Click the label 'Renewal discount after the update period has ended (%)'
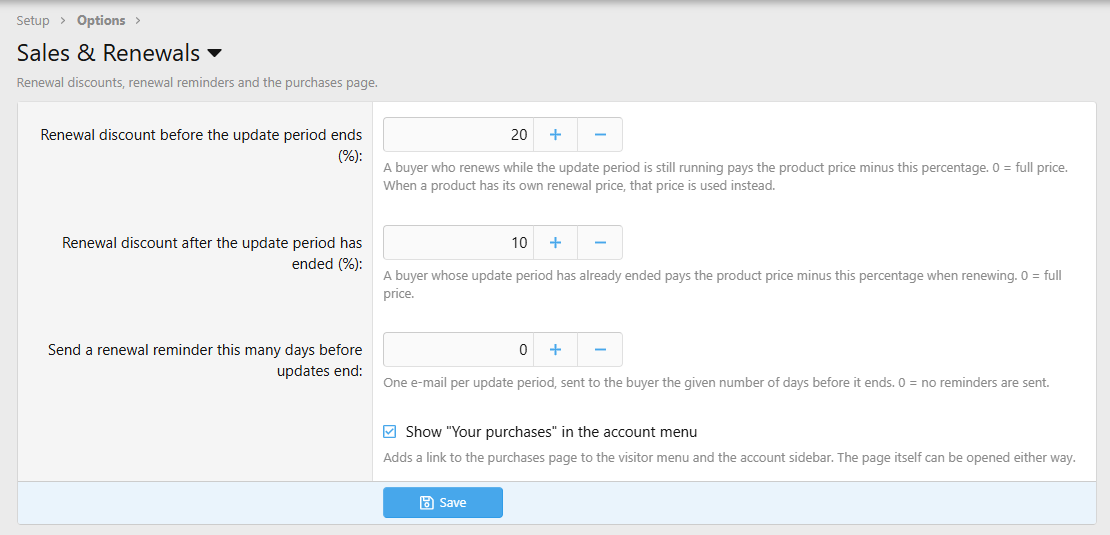The image size is (1110, 535). click(212, 253)
